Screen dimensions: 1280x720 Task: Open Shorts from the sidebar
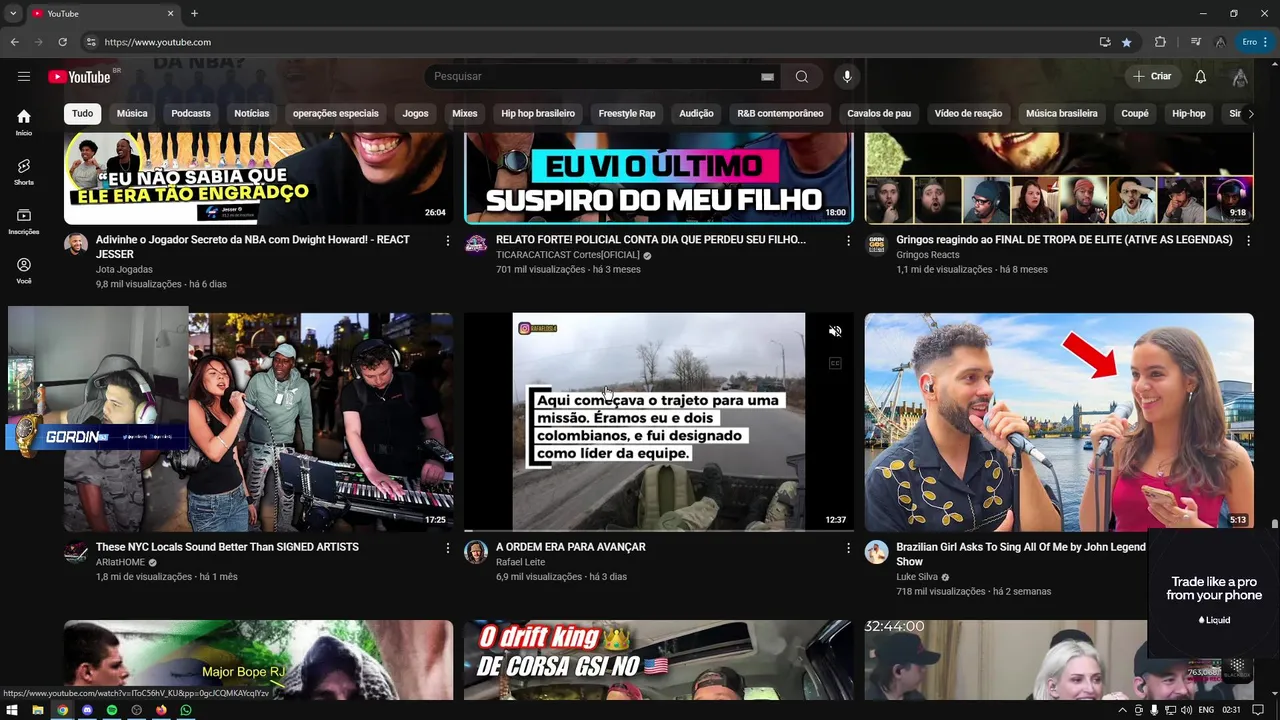(24, 172)
